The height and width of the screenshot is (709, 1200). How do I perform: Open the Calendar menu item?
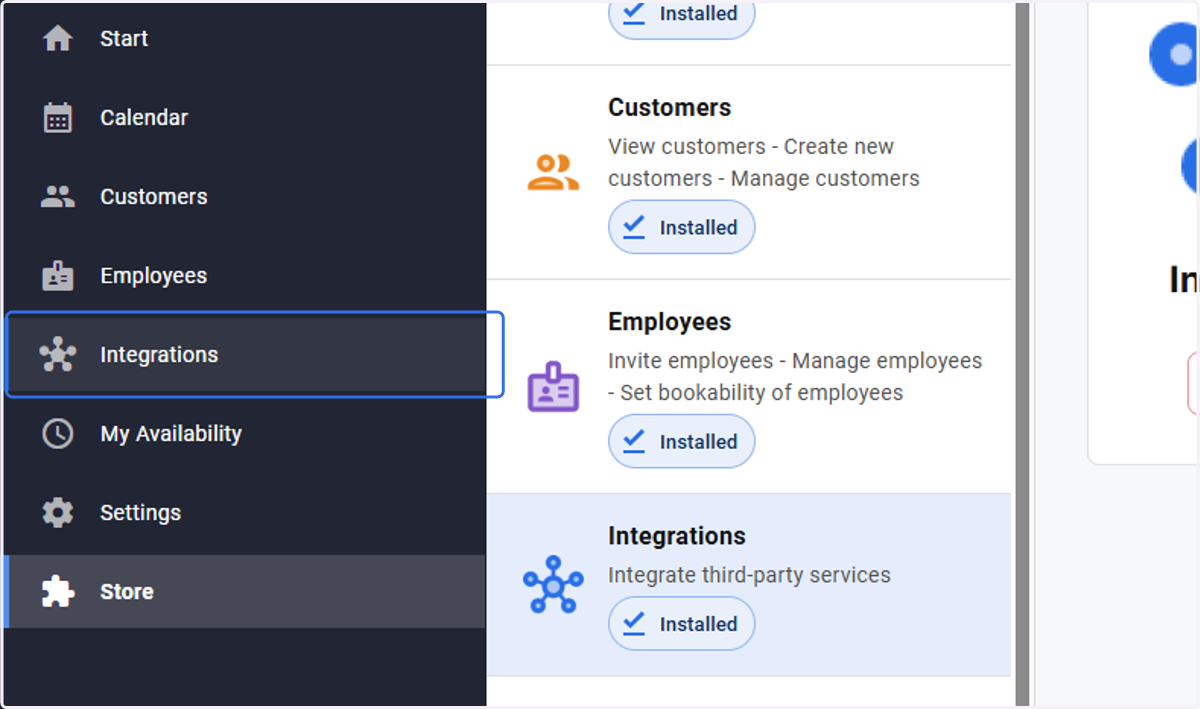[x=245, y=118]
